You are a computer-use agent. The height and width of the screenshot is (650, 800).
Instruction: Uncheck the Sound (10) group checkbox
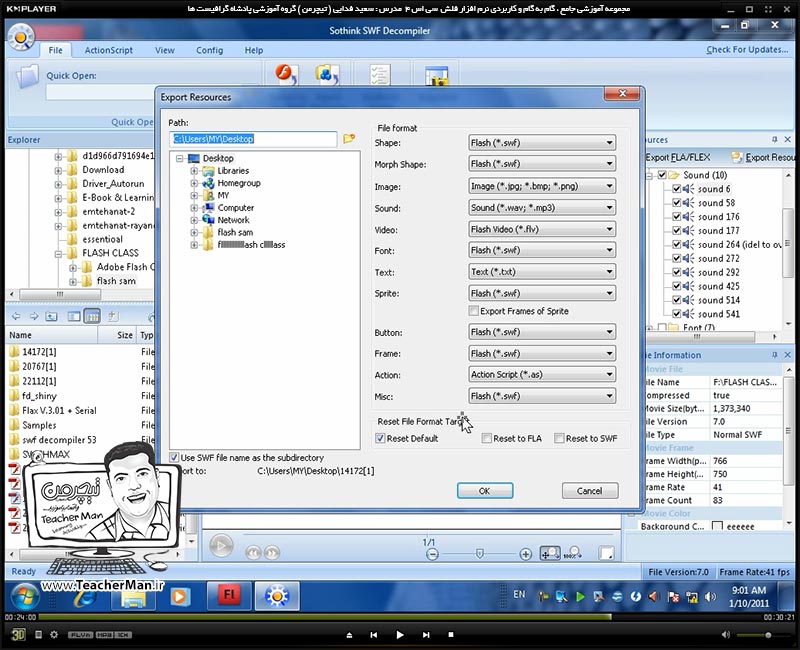coord(662,175)
